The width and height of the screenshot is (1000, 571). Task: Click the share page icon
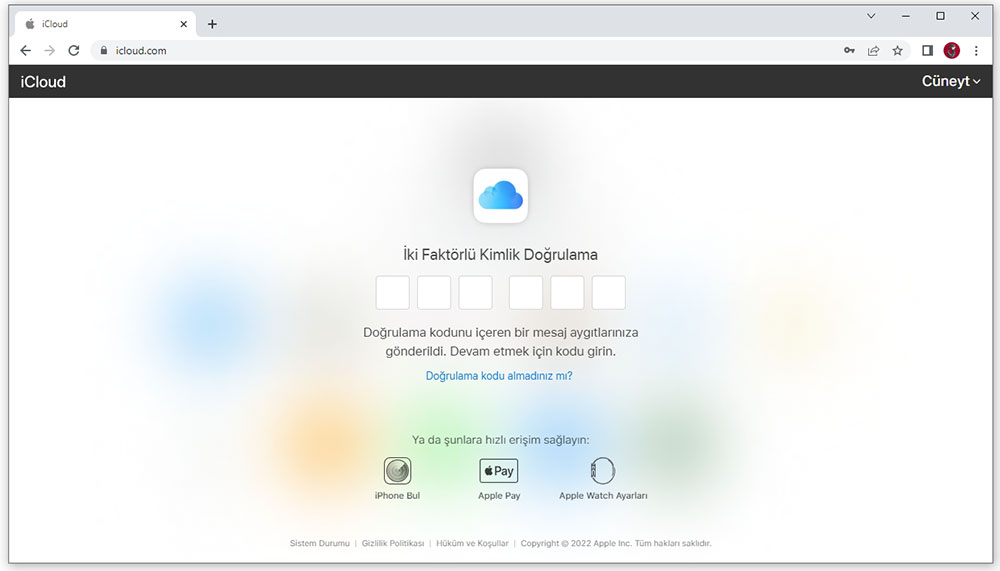pos(873,50)
